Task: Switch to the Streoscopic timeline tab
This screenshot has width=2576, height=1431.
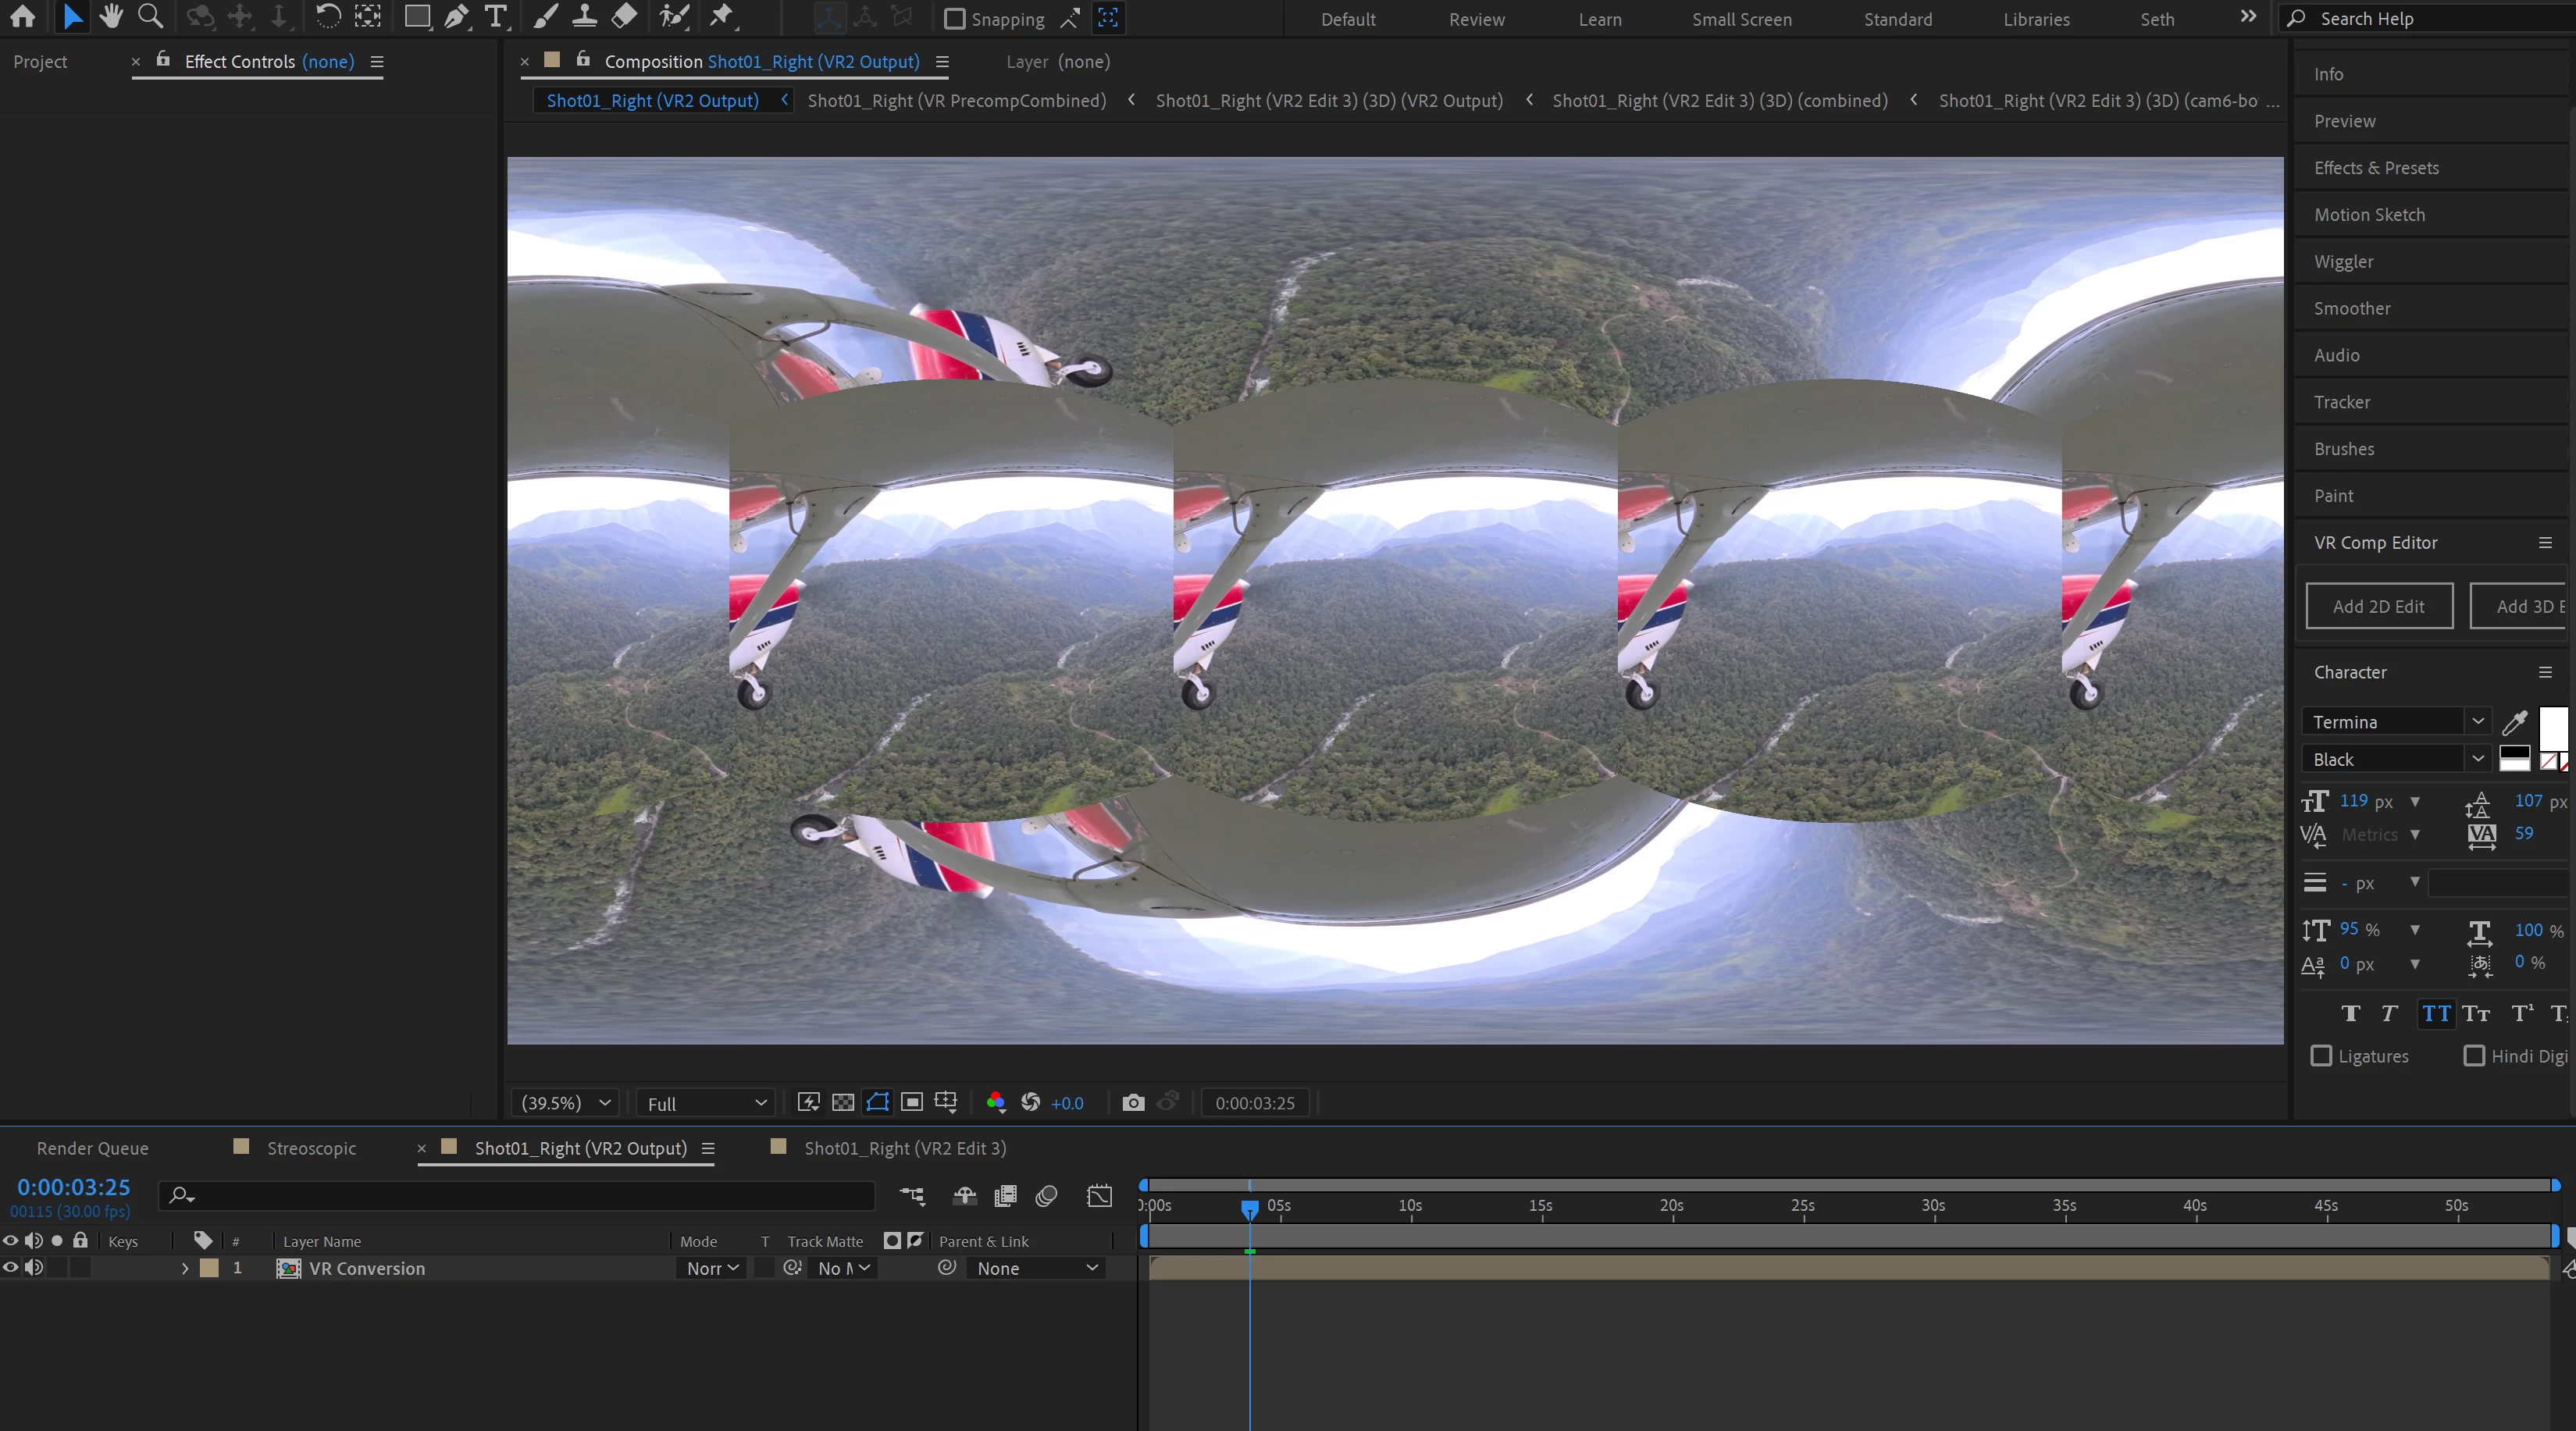Action: (311, 1148)
